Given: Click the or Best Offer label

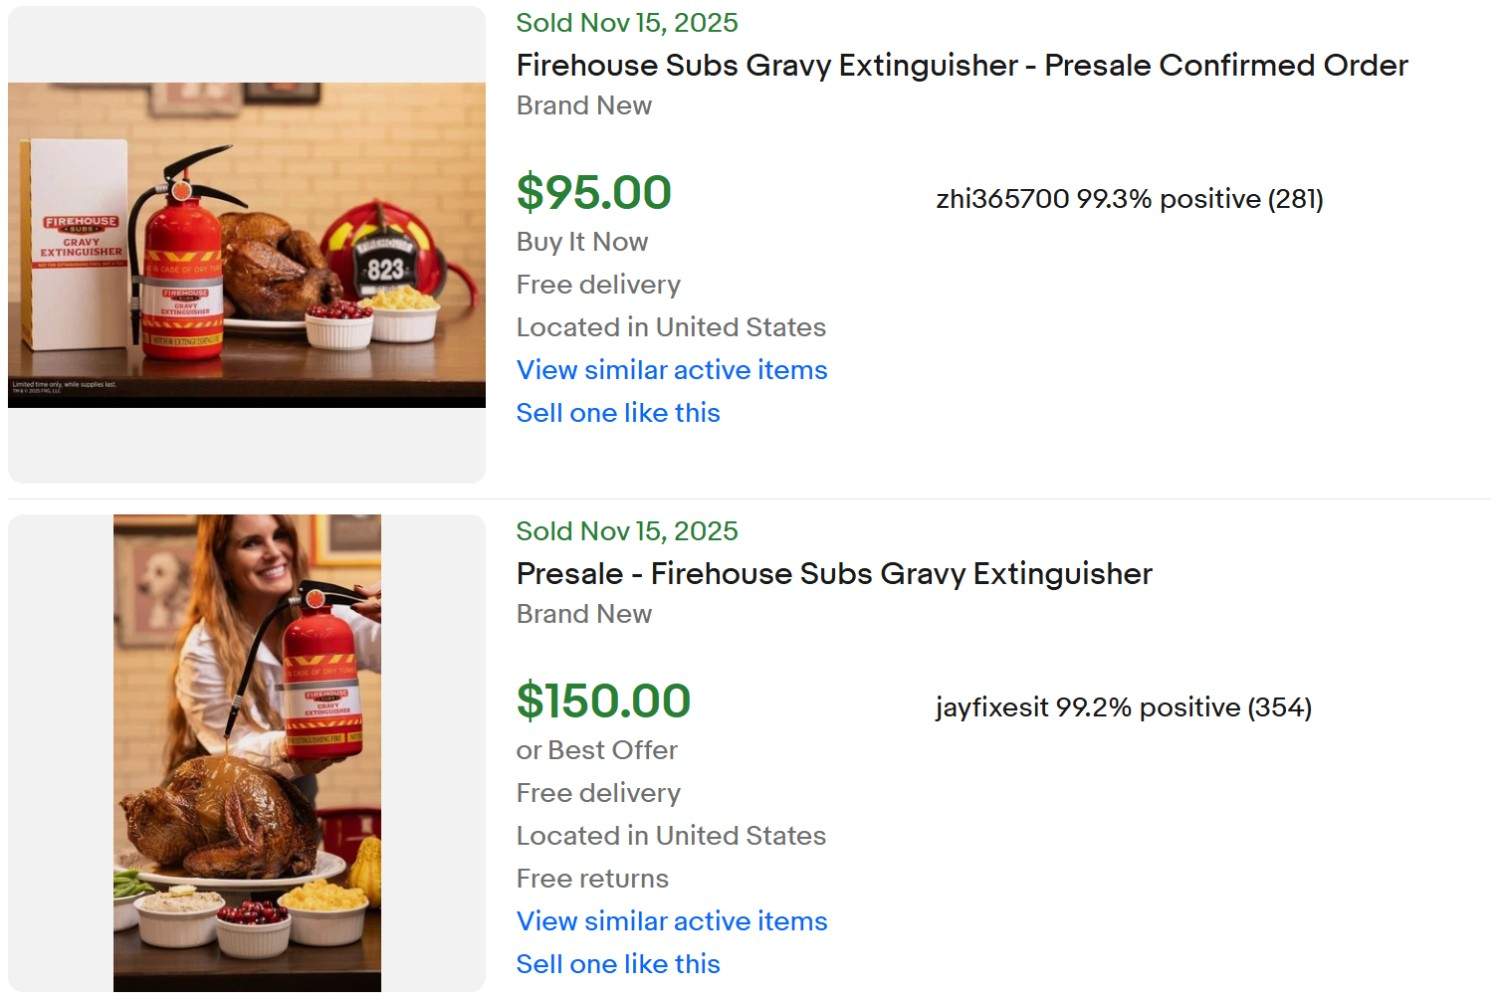Looking at the screenshot, I should click(597, 749).
